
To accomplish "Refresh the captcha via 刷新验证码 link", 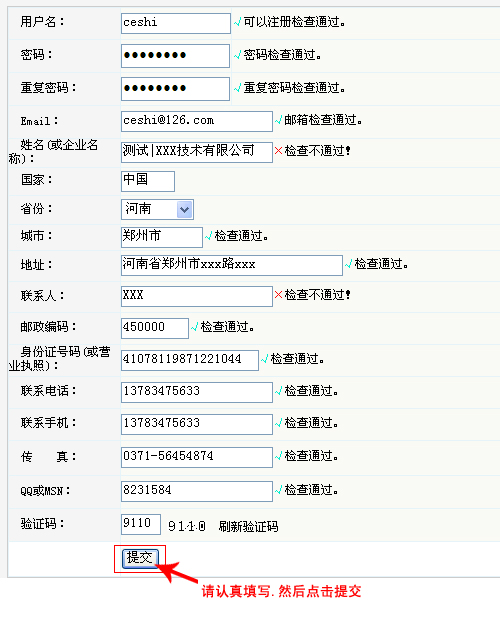I will coord(248,526).
